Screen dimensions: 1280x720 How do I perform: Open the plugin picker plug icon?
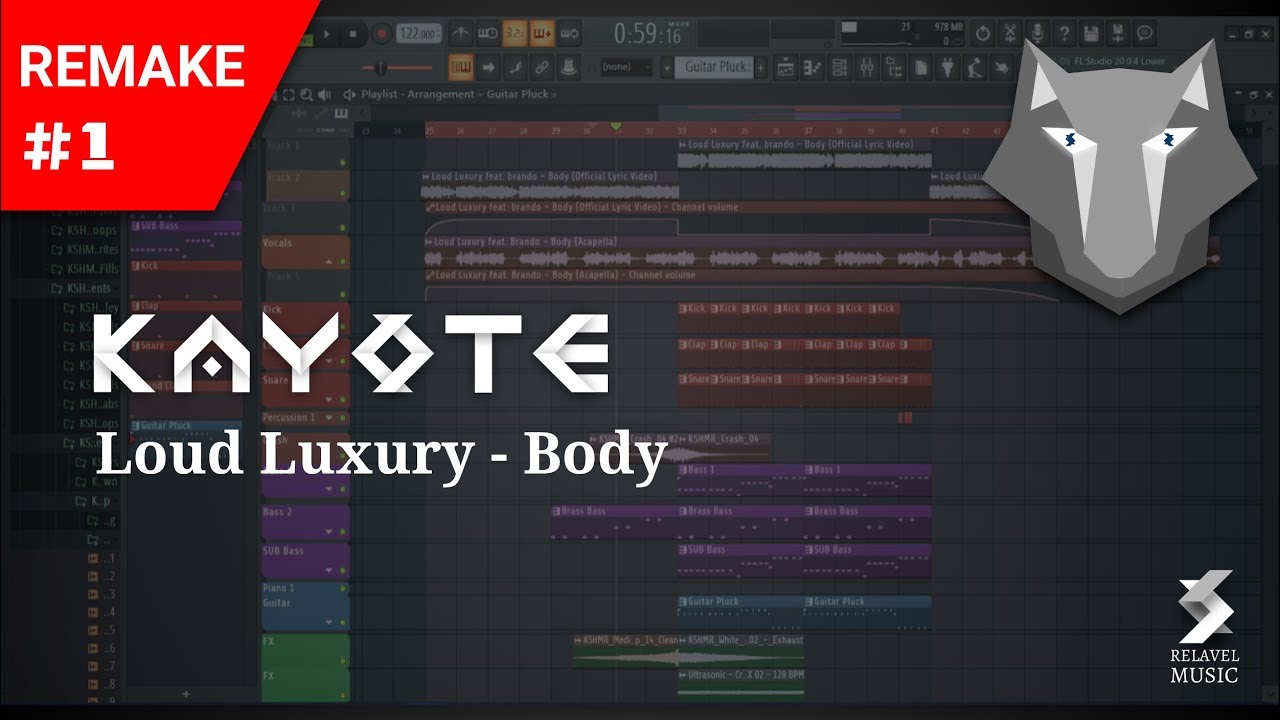948,67
